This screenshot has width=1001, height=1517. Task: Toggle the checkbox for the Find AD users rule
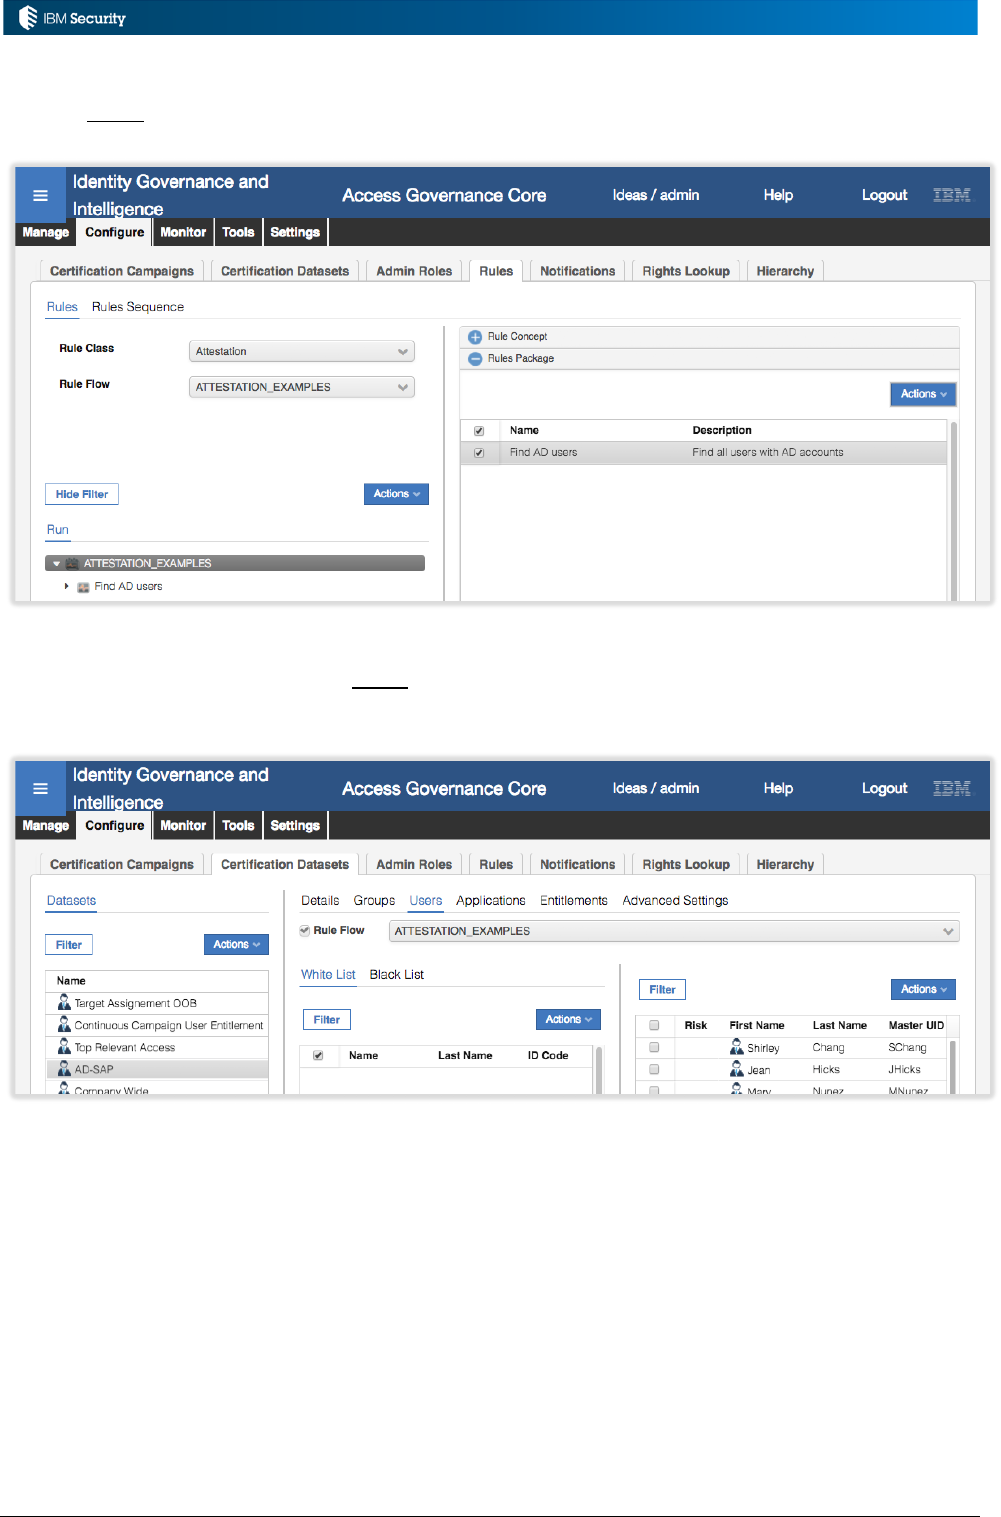point(479,453)
